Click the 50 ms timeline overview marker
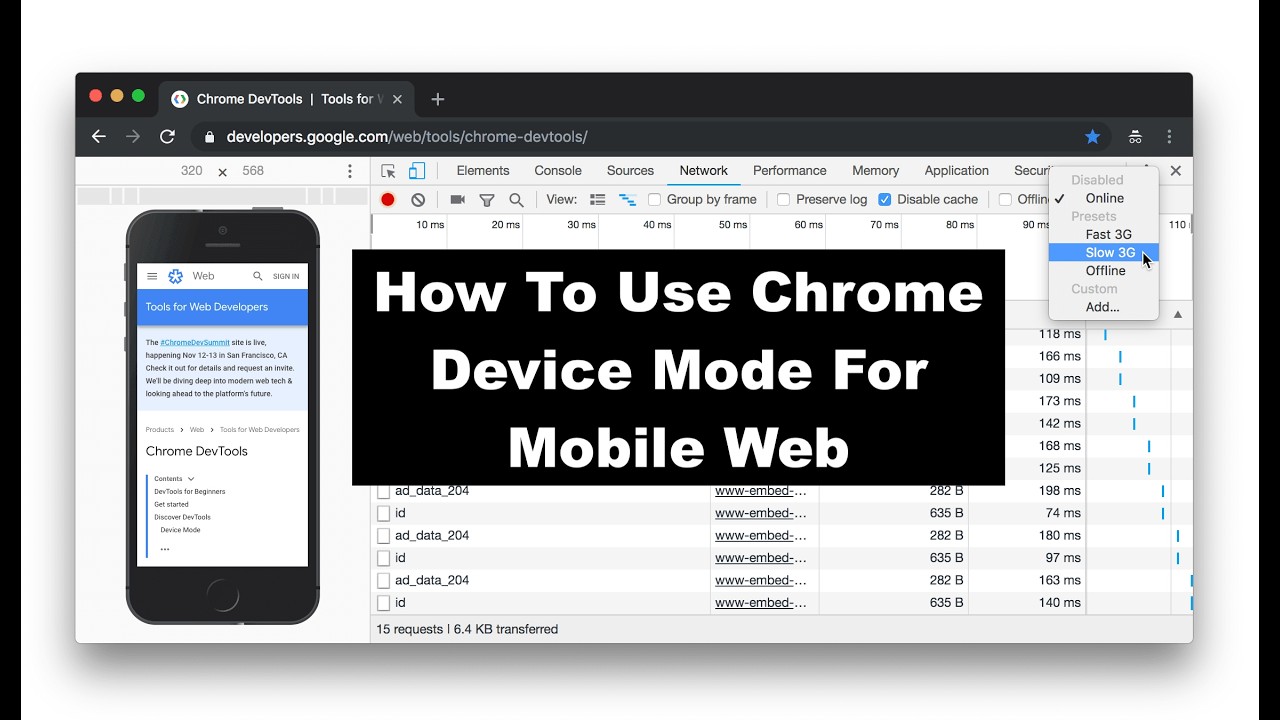Viewport: 1280px width, 720px height. (x=733, y=225)
